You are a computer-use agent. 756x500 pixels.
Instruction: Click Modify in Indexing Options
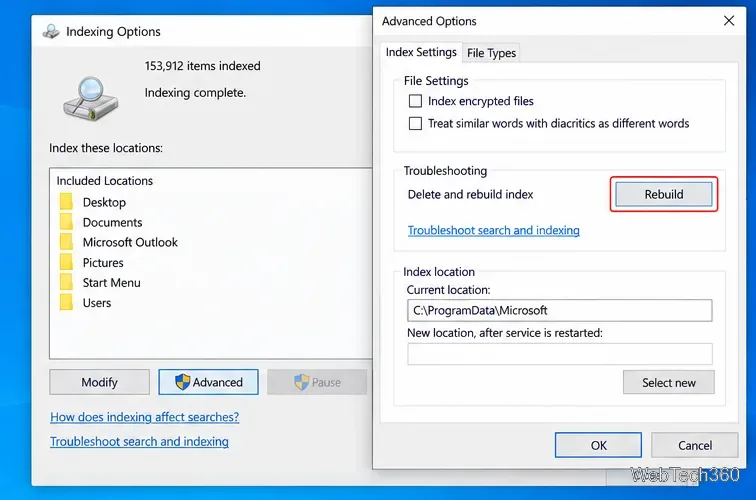(99, 382)
